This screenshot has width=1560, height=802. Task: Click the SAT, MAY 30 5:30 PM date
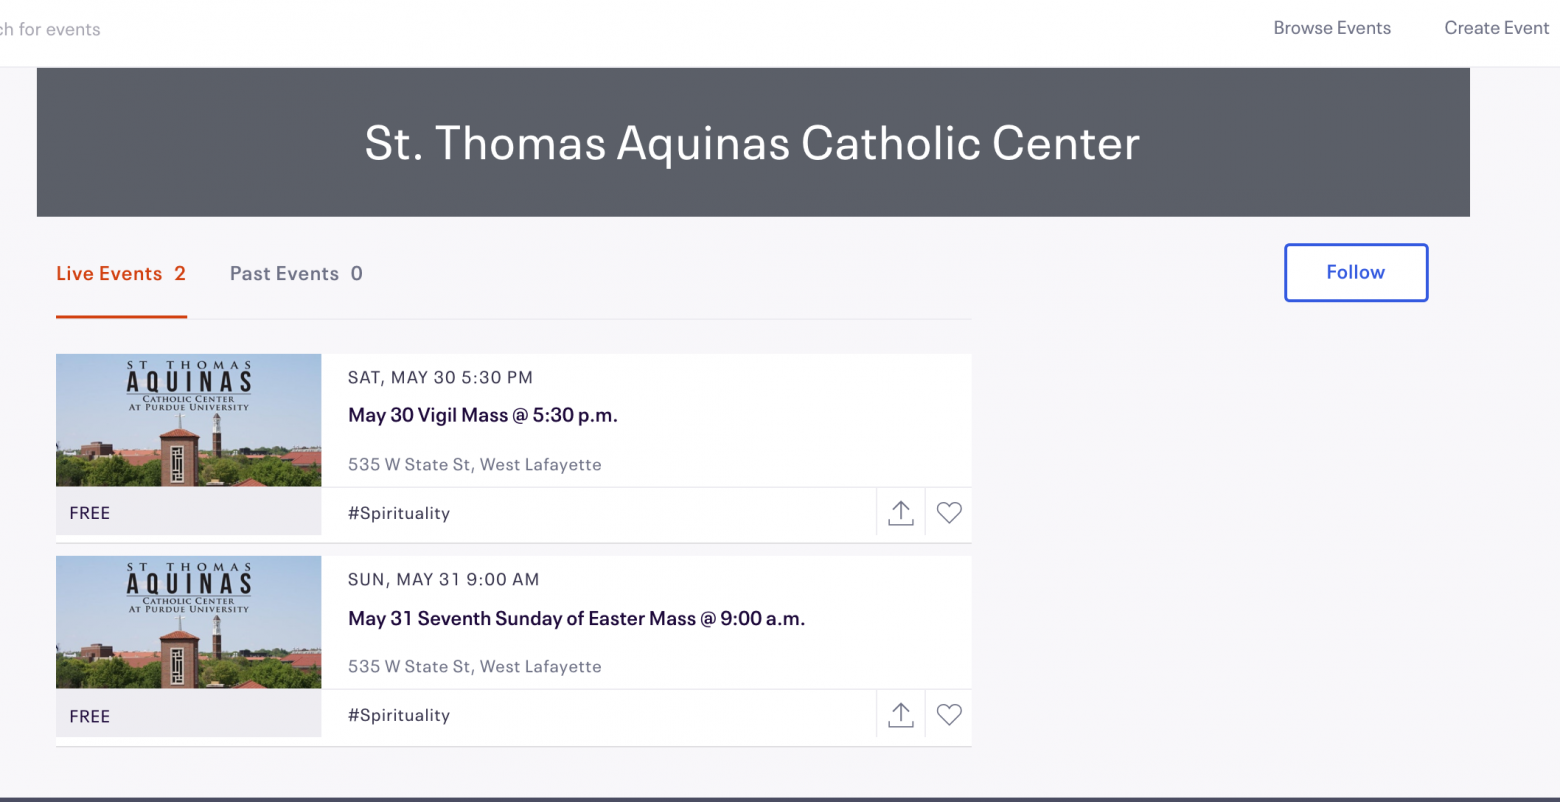pyautogui.click(x=440, y=377)
